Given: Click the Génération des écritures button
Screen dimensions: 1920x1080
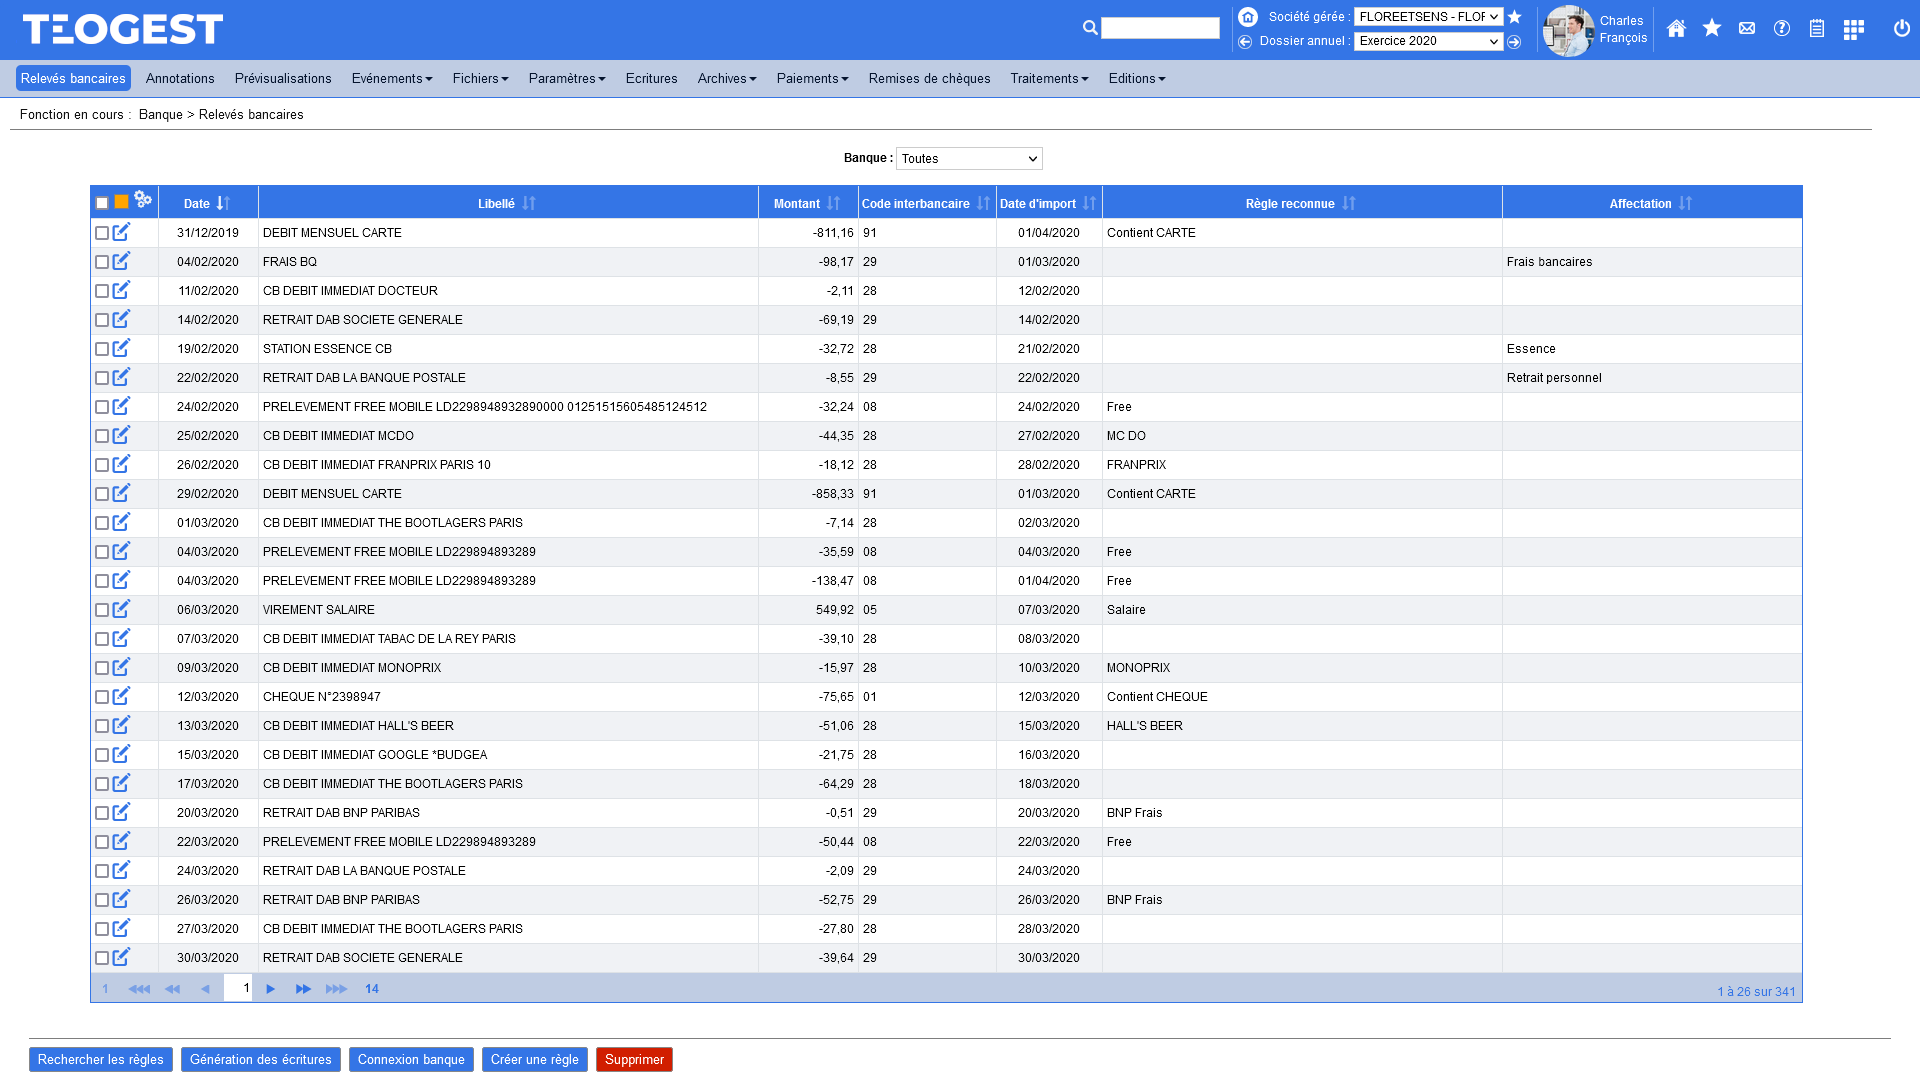Looking at the screenshot, I should point(260,1059).
